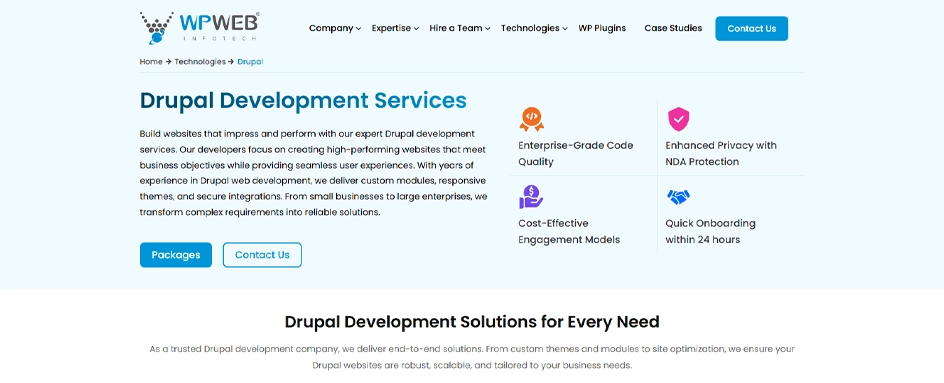Open Technologies breadcrumb link
Screen dimensions: 944x383
[200, 61]
